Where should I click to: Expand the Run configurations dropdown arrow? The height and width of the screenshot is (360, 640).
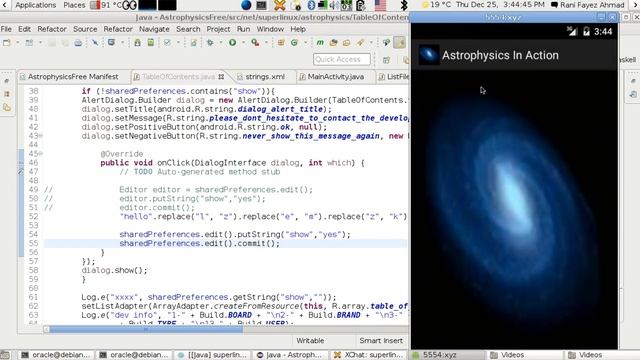click(243, 42)
